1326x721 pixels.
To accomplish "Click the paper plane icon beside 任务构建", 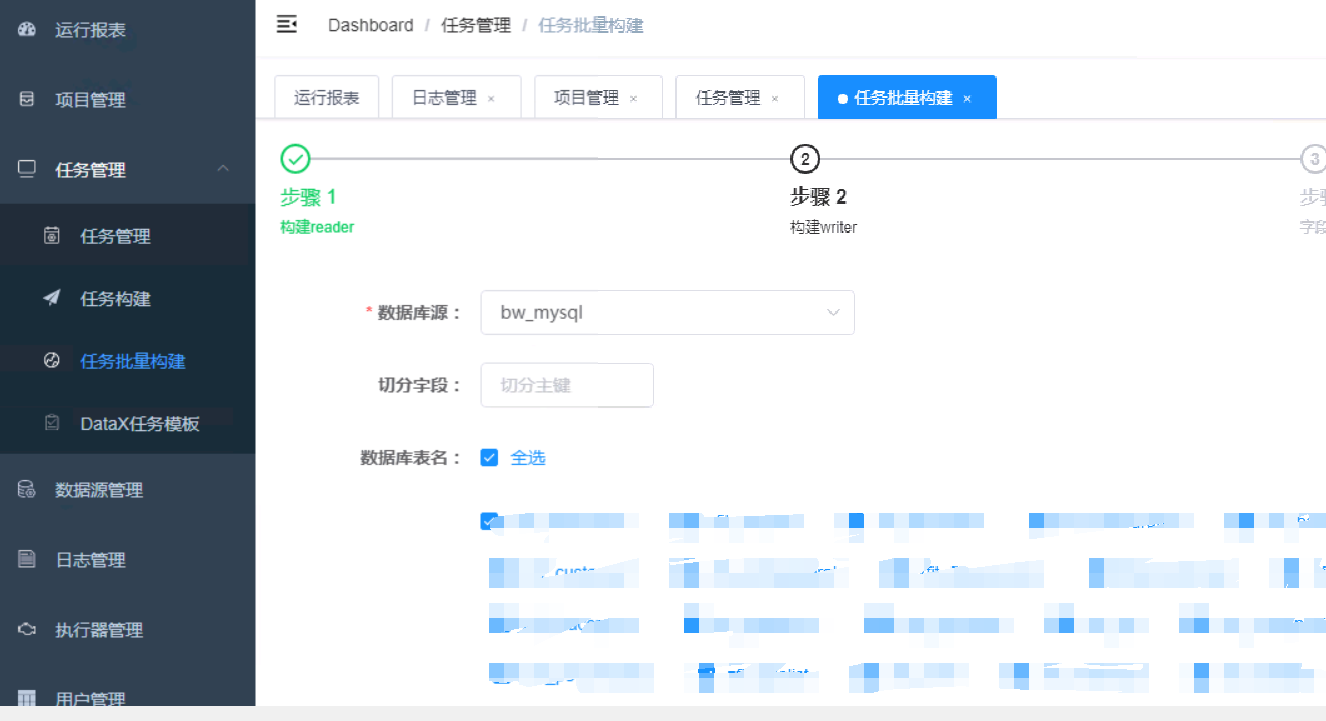I will [x=52, y=298].
